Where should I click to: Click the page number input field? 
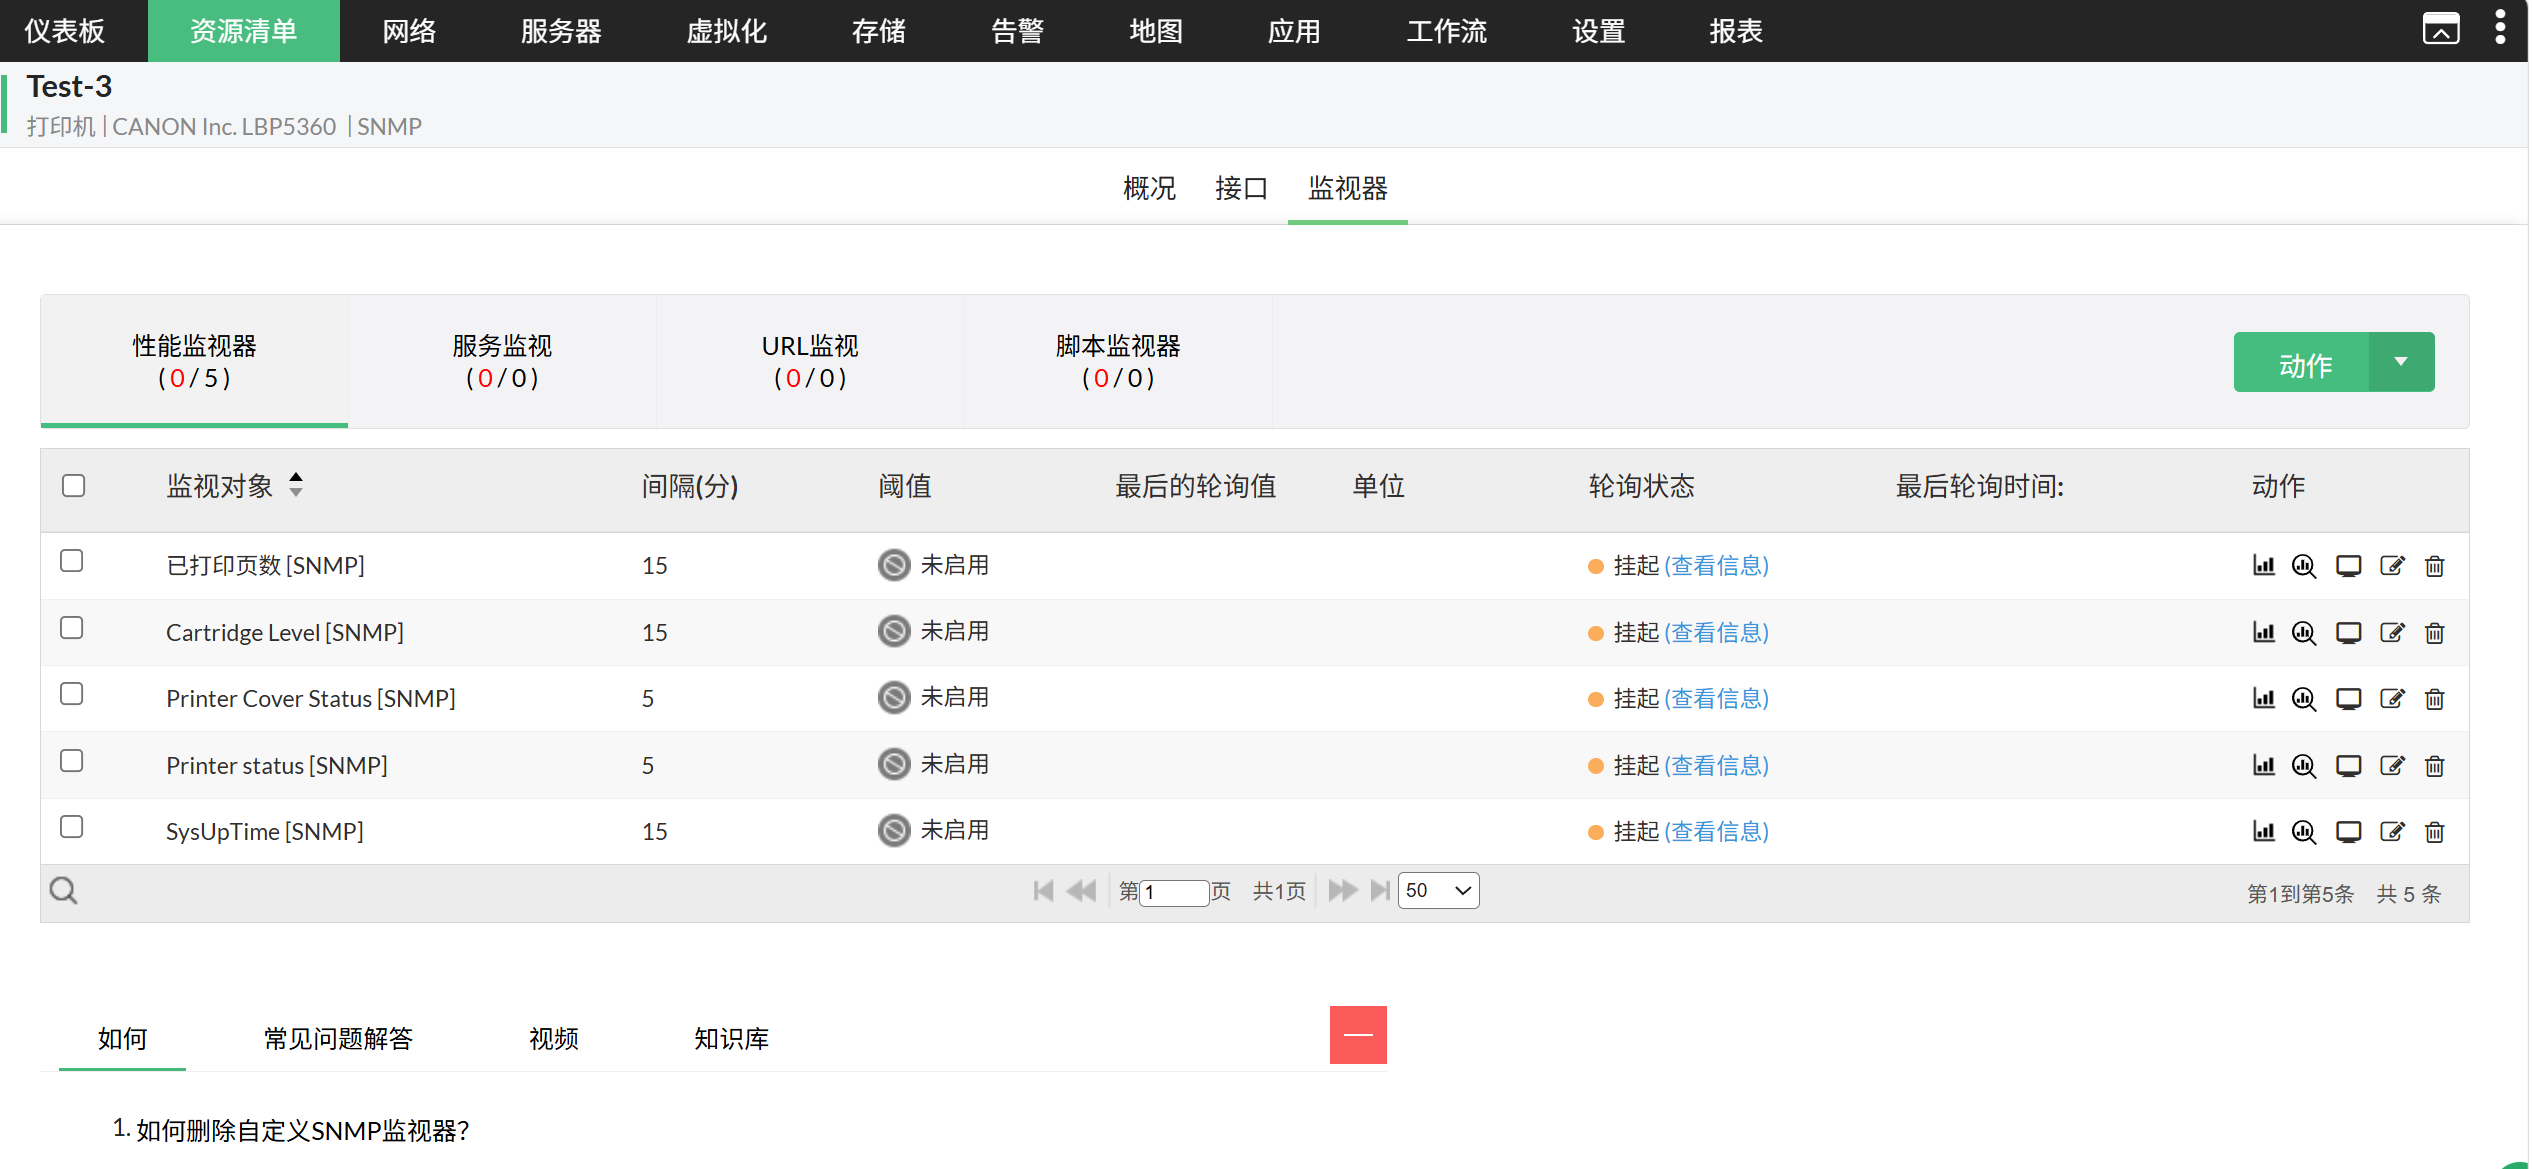click(1174, 892)
